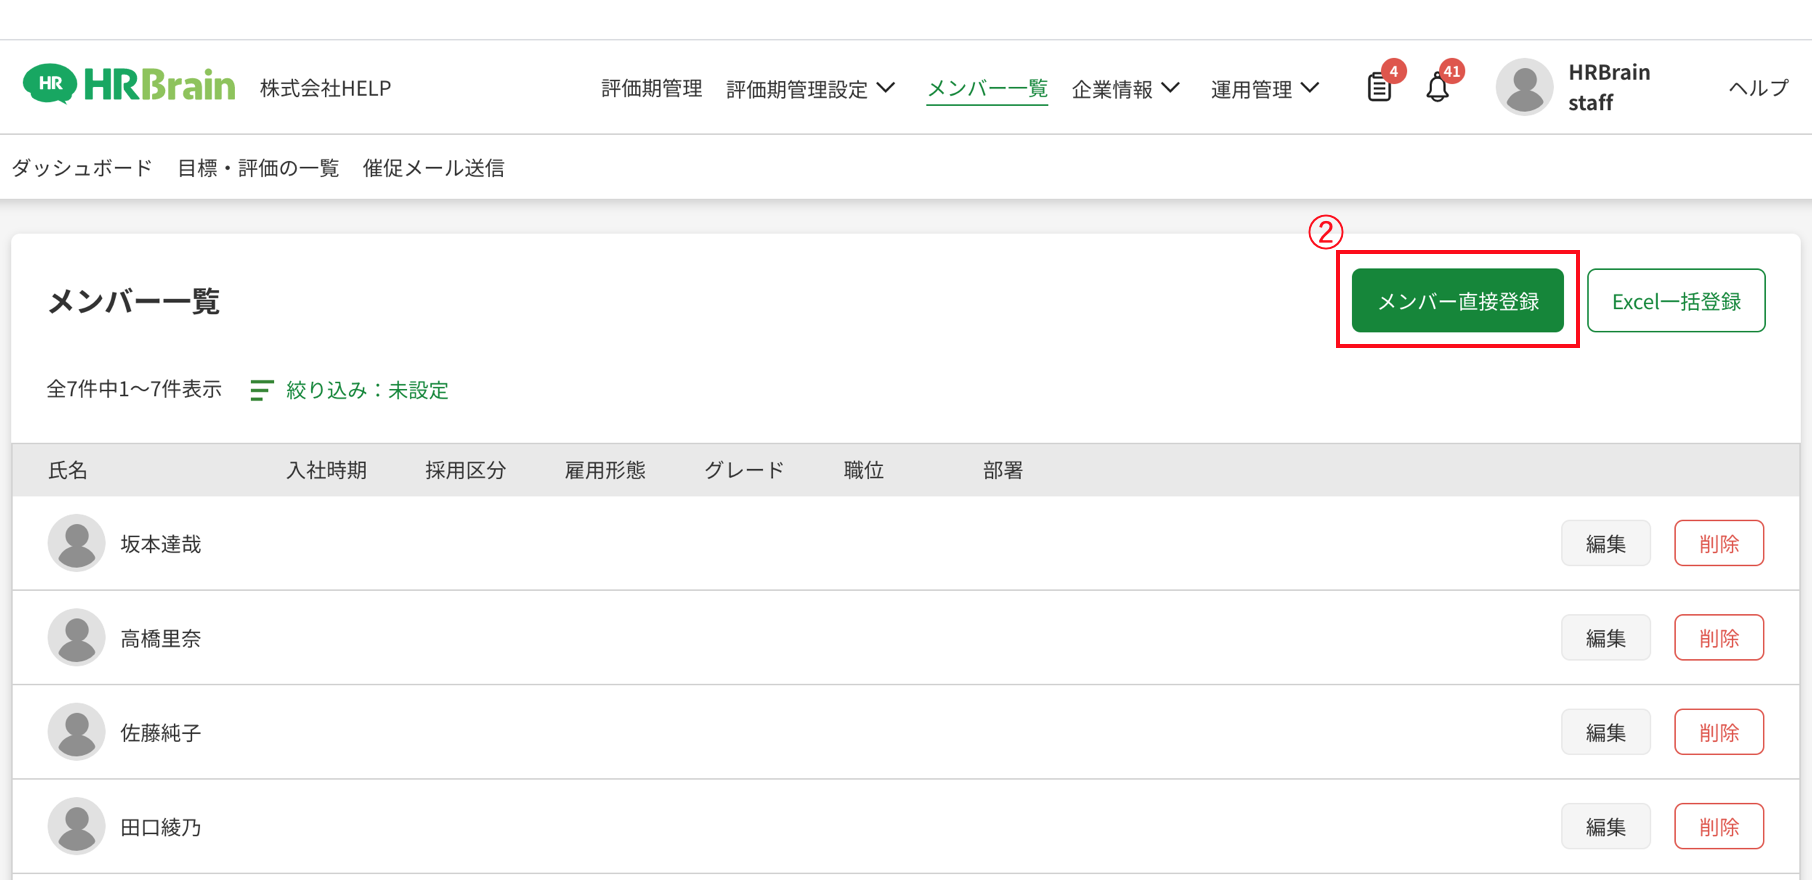Image resolution: width=1812 pixels, height=896 pixels.
Task: Select the member name 田口綾乃
Action: click(x=161, y=827)
